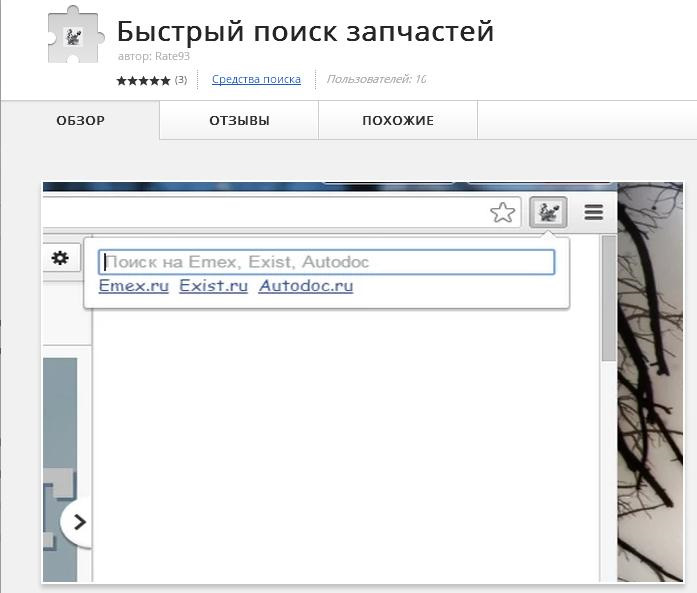Click the Поиск на Emex, Exist, Autodoc field
697x593 pixels.
click(x=326, y=262)
